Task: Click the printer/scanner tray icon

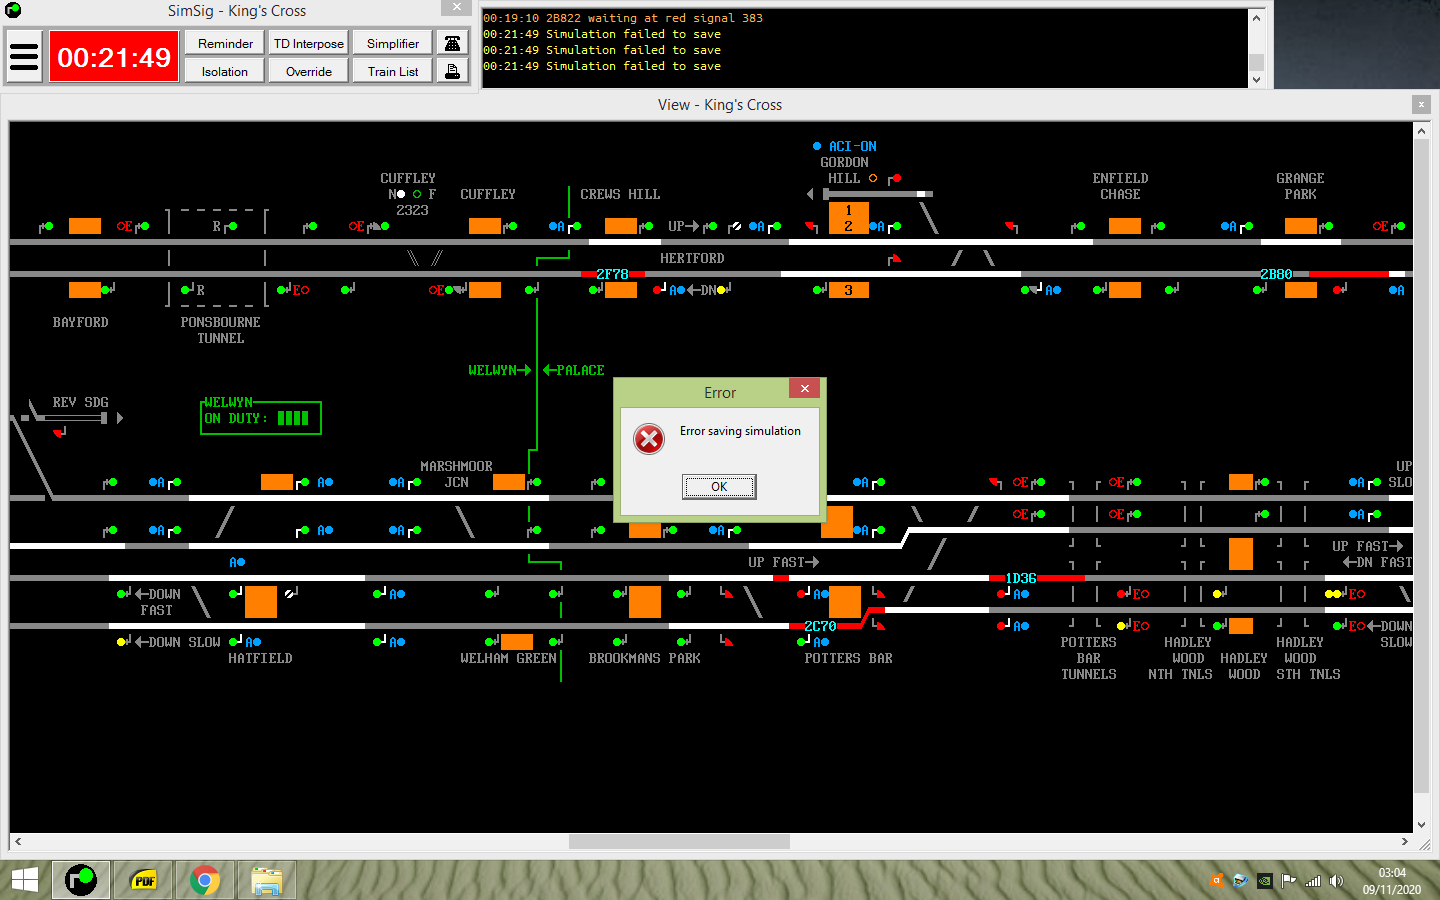Action: pyautogui.click(x=1241, y=881)
